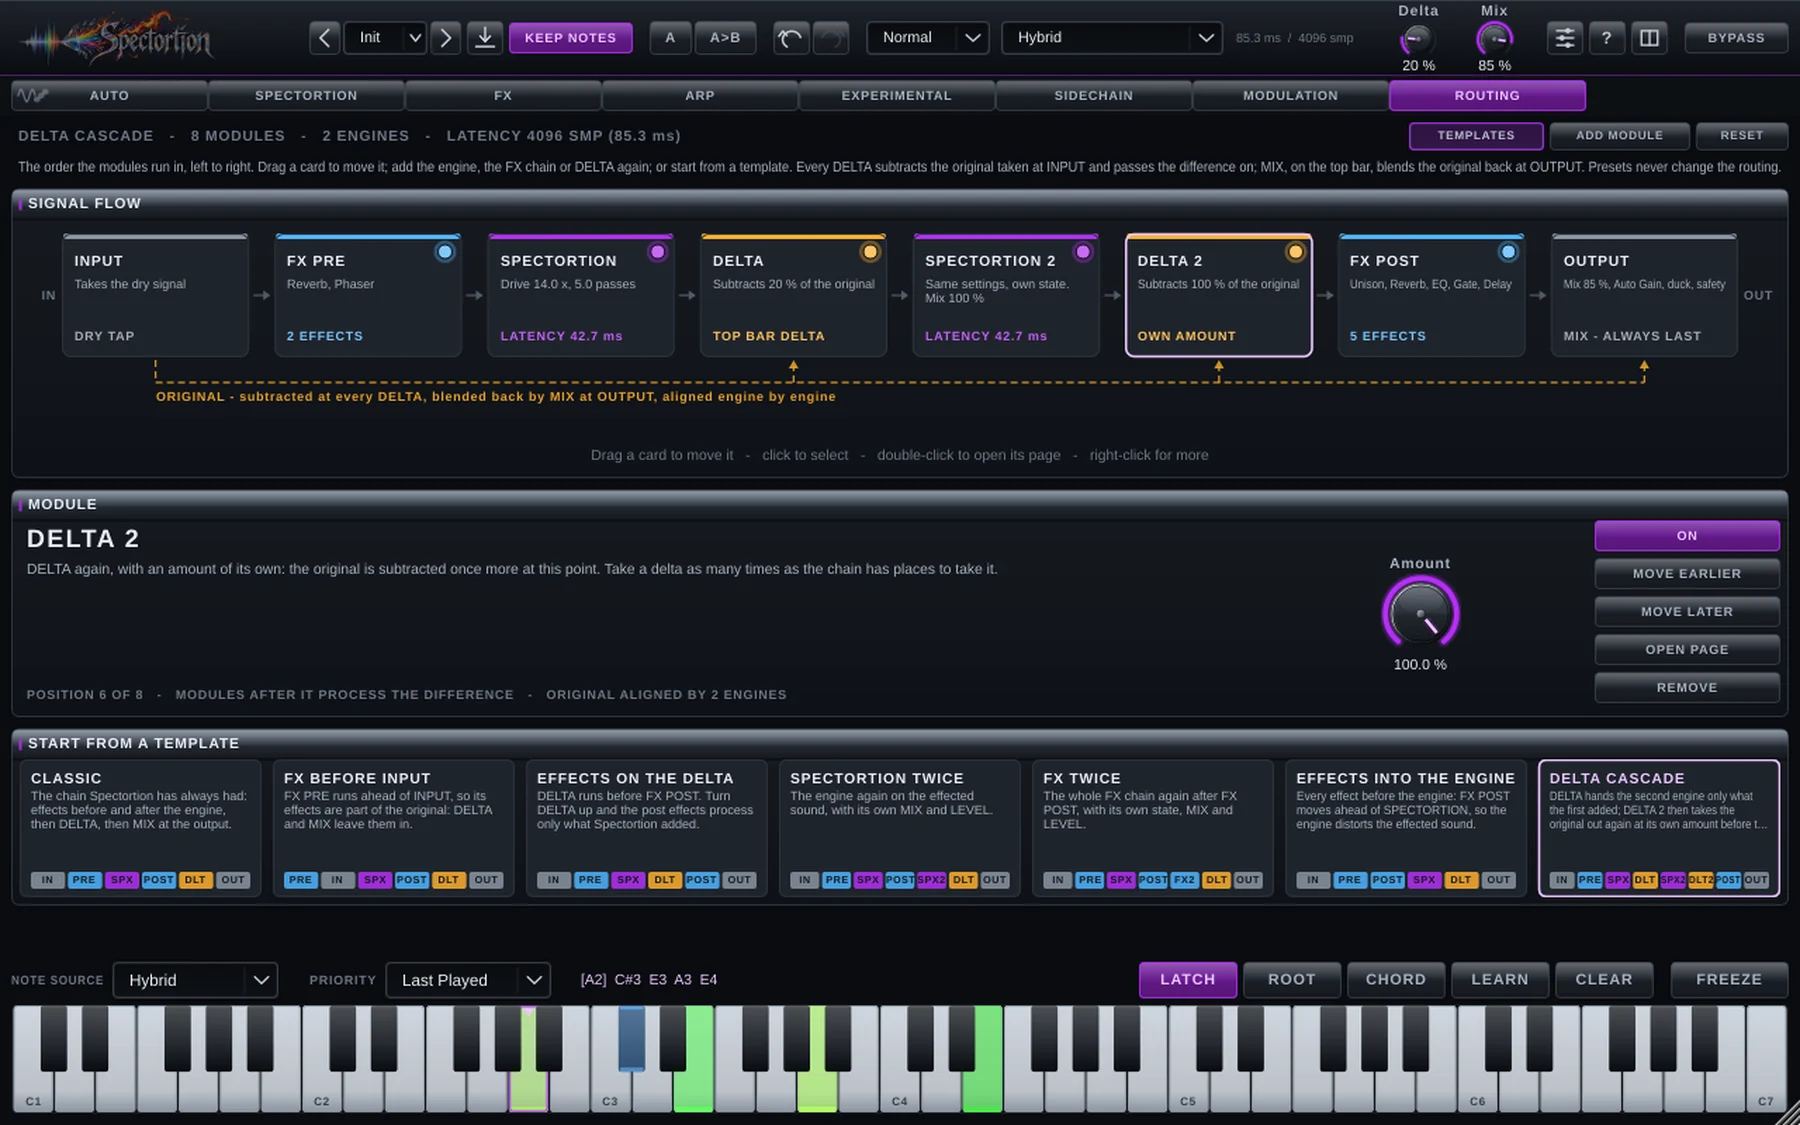This screenshot has height=1125, width=1800.
Task: Open the settings sliders icon
Action: point(1565,38)
